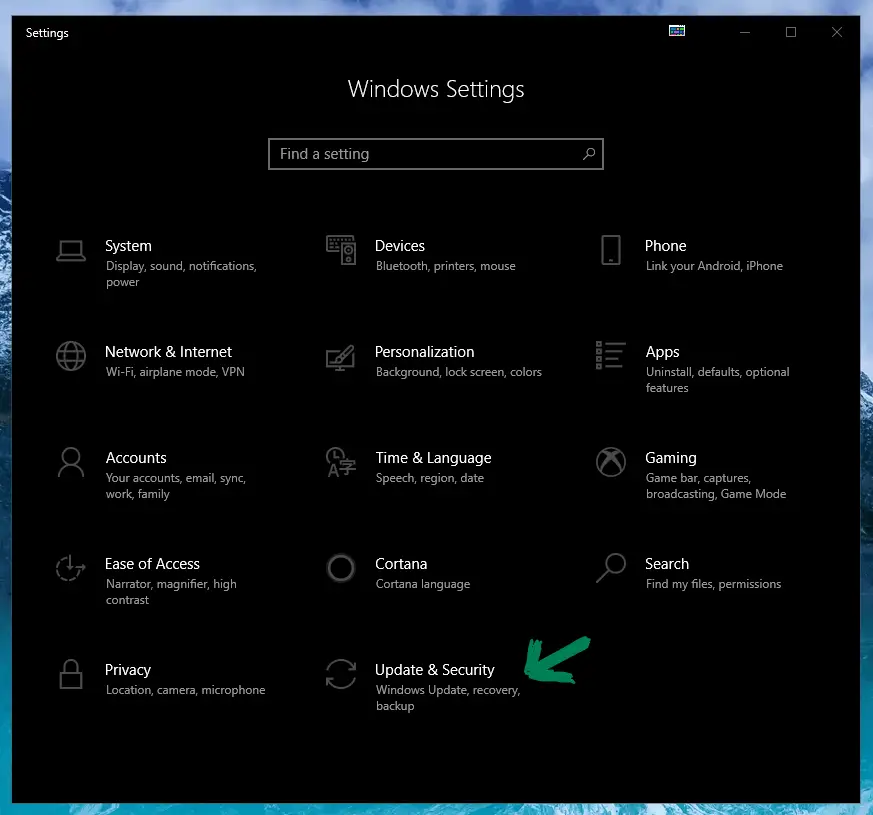Open Network & Internet heading
Viewport: 873px width, 815px height.
click(x=168, y=352)
